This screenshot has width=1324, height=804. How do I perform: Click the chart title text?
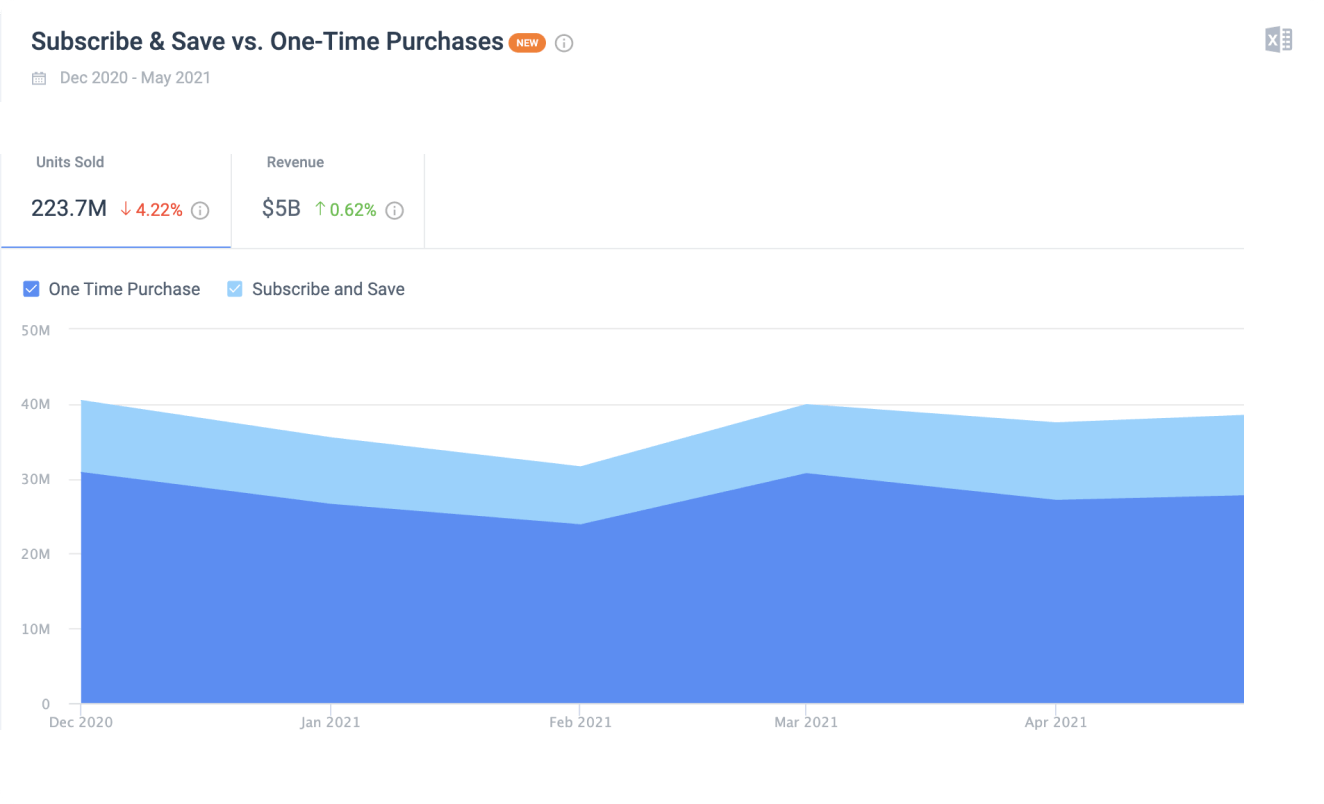265,41
